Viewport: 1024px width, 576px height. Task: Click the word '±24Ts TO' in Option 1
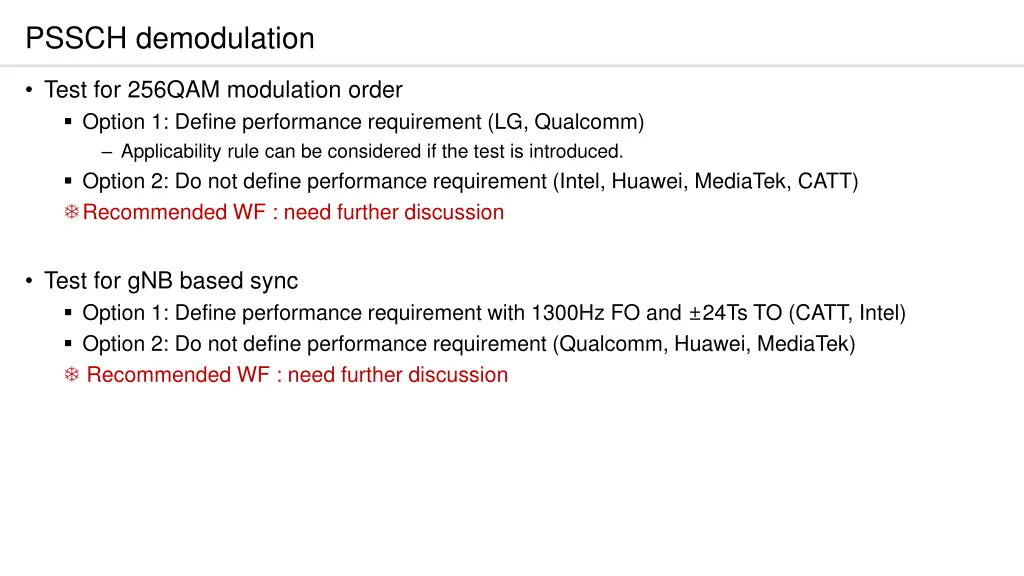tap(735, 313)
